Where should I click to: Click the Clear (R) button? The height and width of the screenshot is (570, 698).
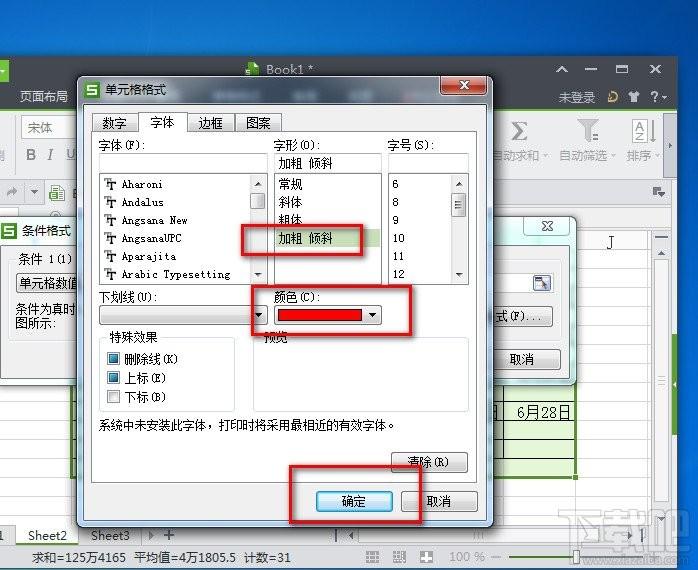tap(429, 462)
